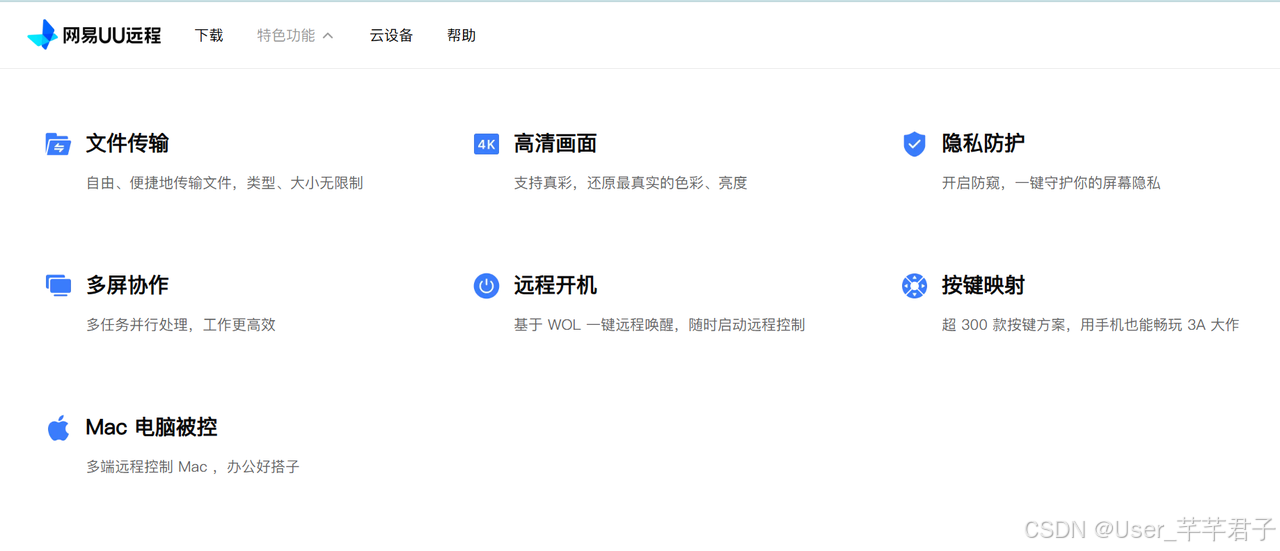The width and height of the screenshot is (1280, 551).
Task: Open the 按键映射 feature heading
Action: point(983,286)
